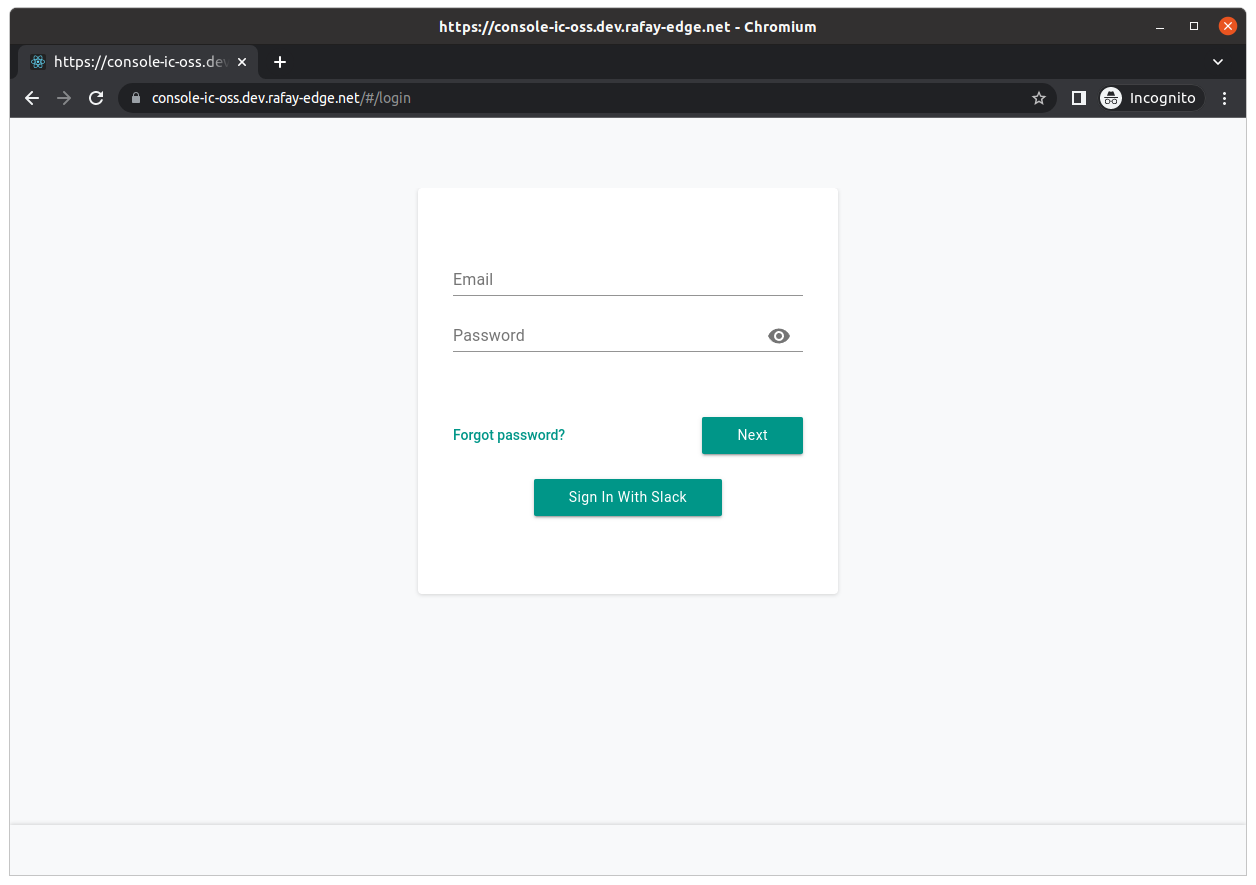
Task: Open the side panel icon
Action: [1079, 98]
